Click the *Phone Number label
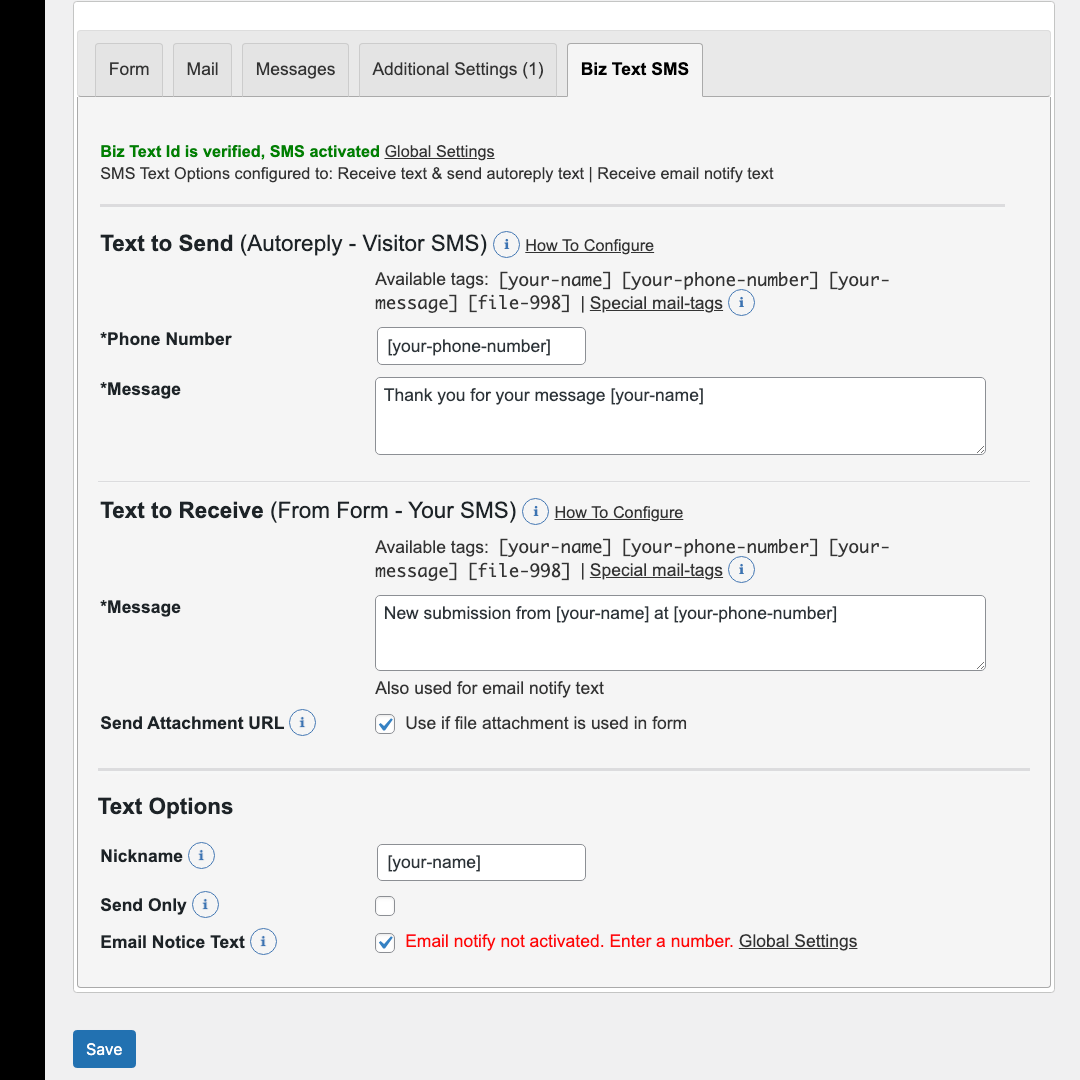This screenshot has width=1080, height=1080. (x=166, y=339)
